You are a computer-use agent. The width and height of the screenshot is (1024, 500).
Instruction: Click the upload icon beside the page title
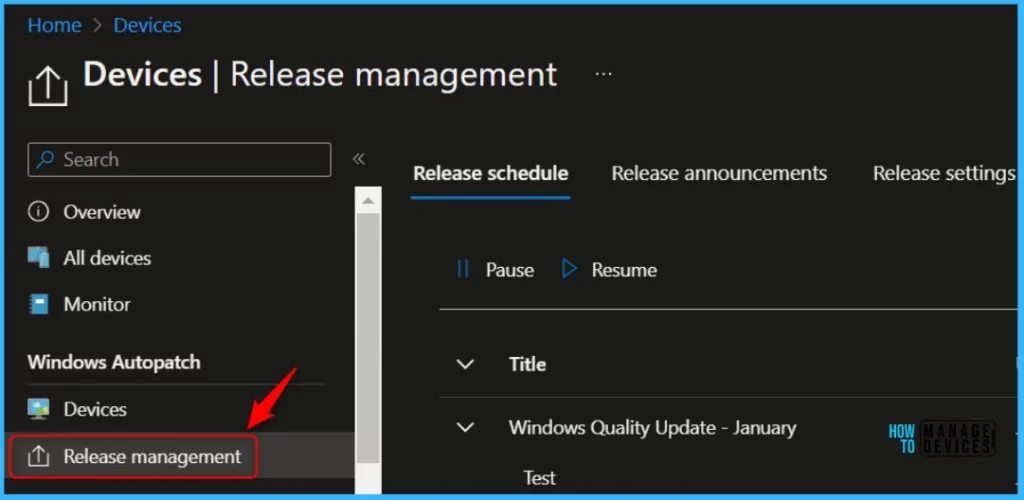click(x=48, y=87)
